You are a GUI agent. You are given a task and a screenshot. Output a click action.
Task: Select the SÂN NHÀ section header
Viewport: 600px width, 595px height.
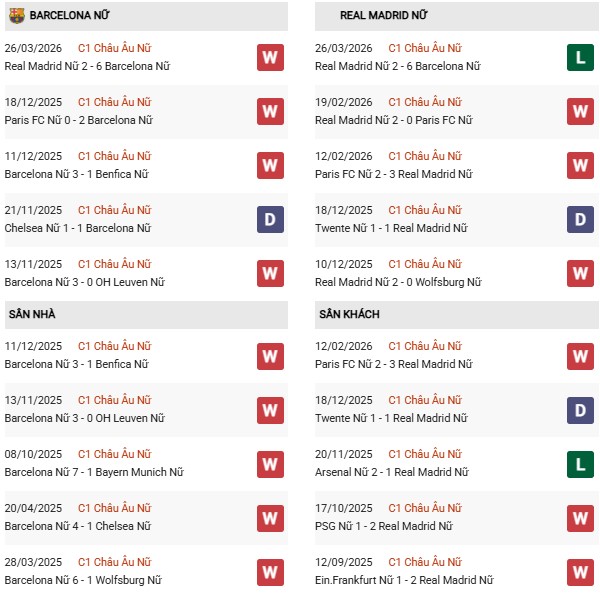click(x=33, y=314)
